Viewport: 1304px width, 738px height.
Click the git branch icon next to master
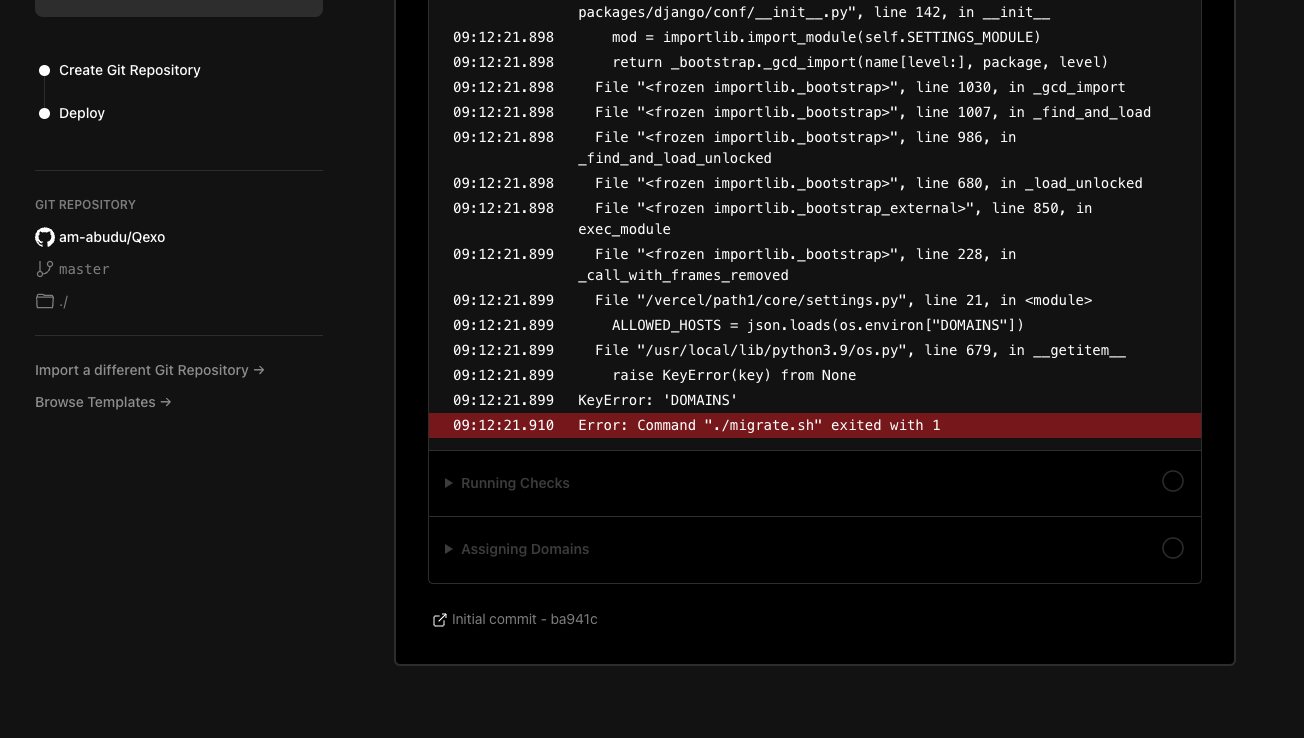(45, 269)
